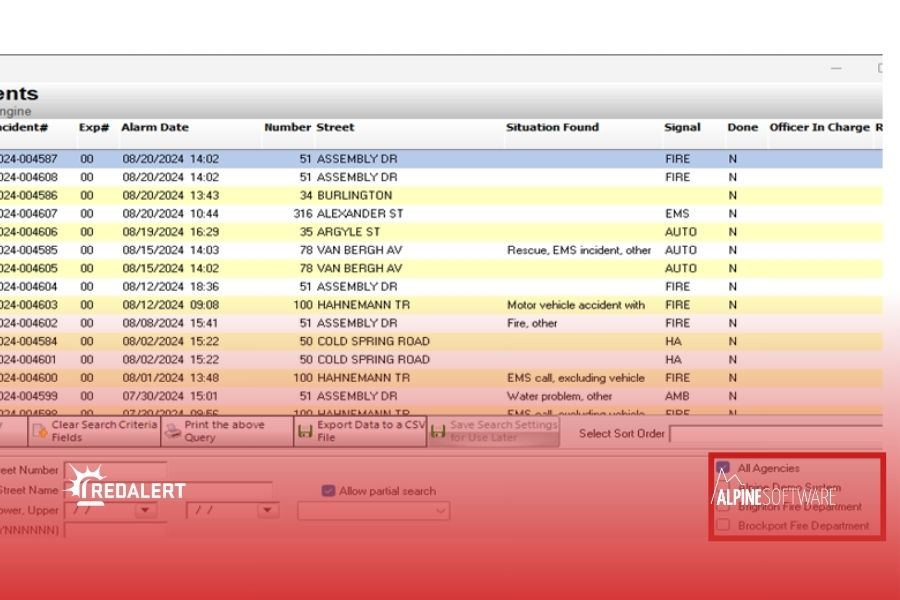This screenshot has height=600, width=900.
Task: Open the first alarm date dropdown
Action: [x=143, y=509]
